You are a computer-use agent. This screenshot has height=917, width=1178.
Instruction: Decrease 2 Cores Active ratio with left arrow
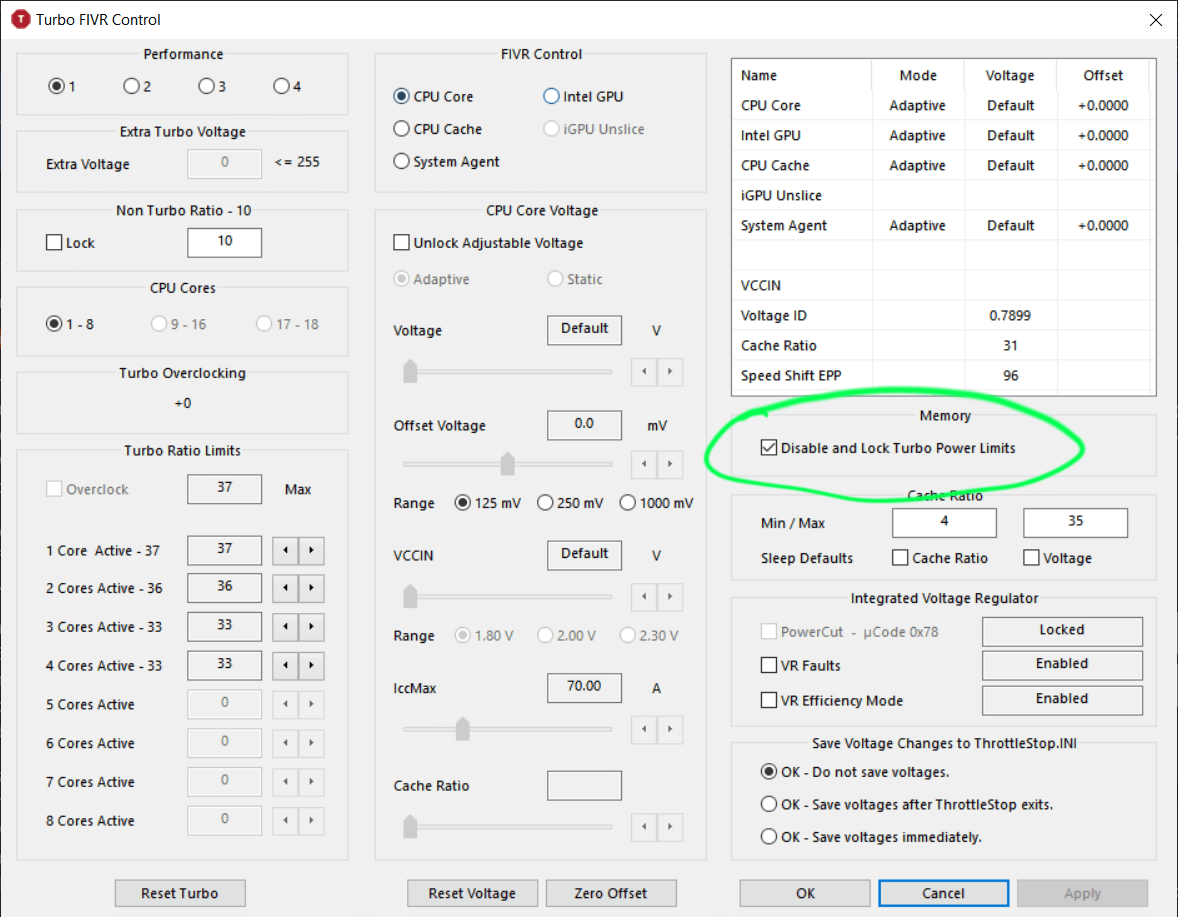[285, 587]
